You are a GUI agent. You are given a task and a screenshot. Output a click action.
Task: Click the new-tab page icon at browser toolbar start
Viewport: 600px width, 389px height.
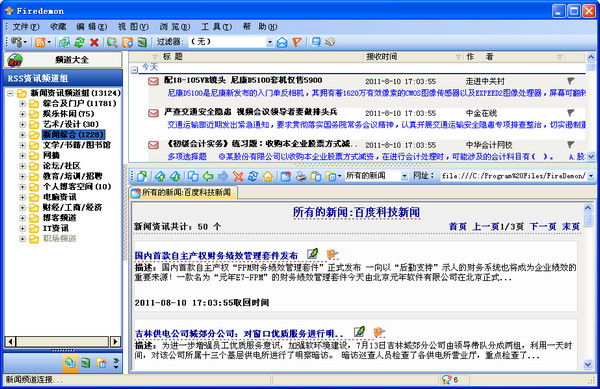click(x=142, y=176)
